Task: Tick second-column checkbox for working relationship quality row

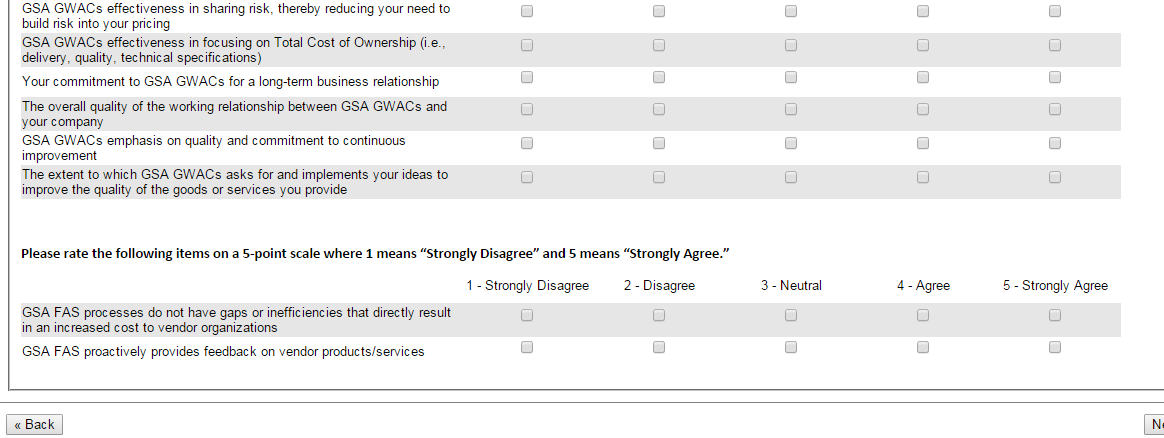Action: (x=659, y=109)
